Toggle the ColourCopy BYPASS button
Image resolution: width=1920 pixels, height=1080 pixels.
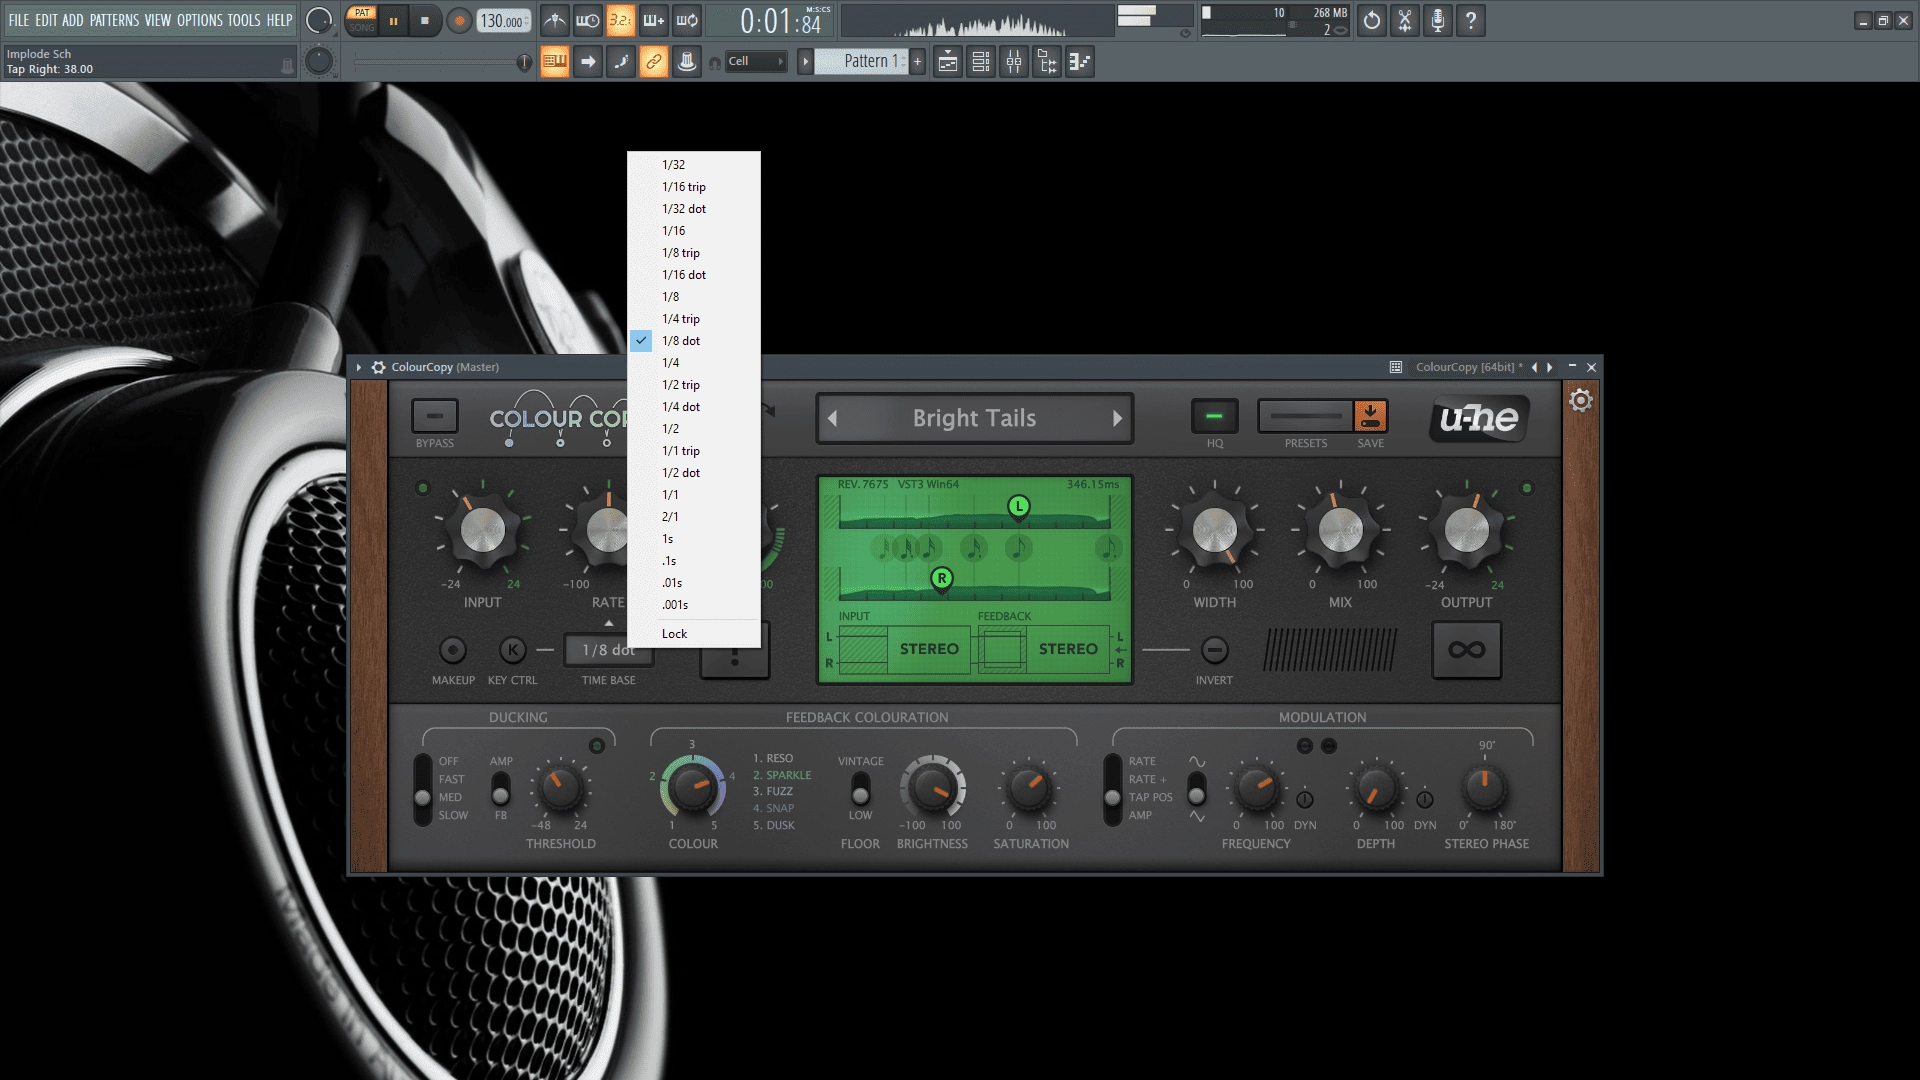pyautogui.click(x=435, y=416)
